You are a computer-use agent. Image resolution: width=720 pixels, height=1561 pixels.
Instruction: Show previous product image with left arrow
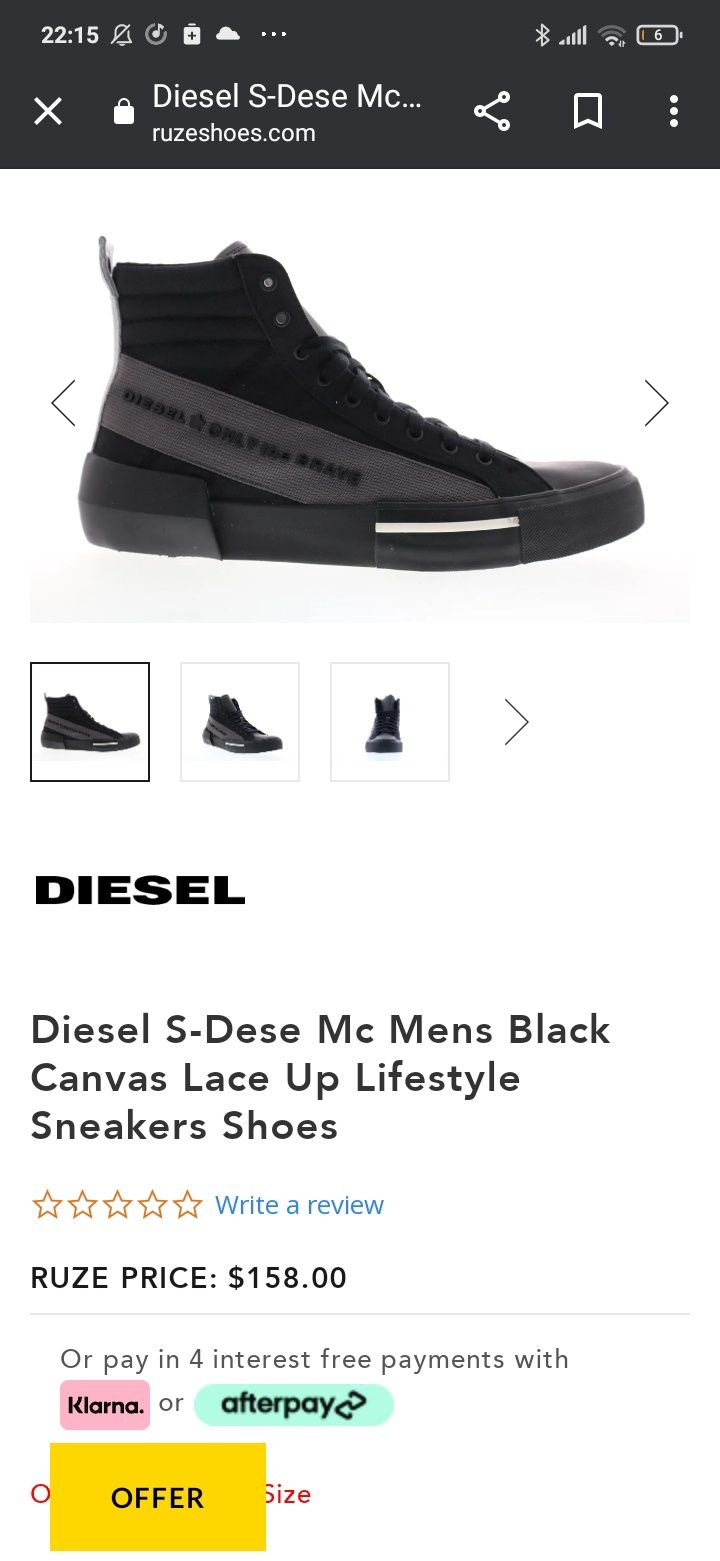(x=63, y=403)
